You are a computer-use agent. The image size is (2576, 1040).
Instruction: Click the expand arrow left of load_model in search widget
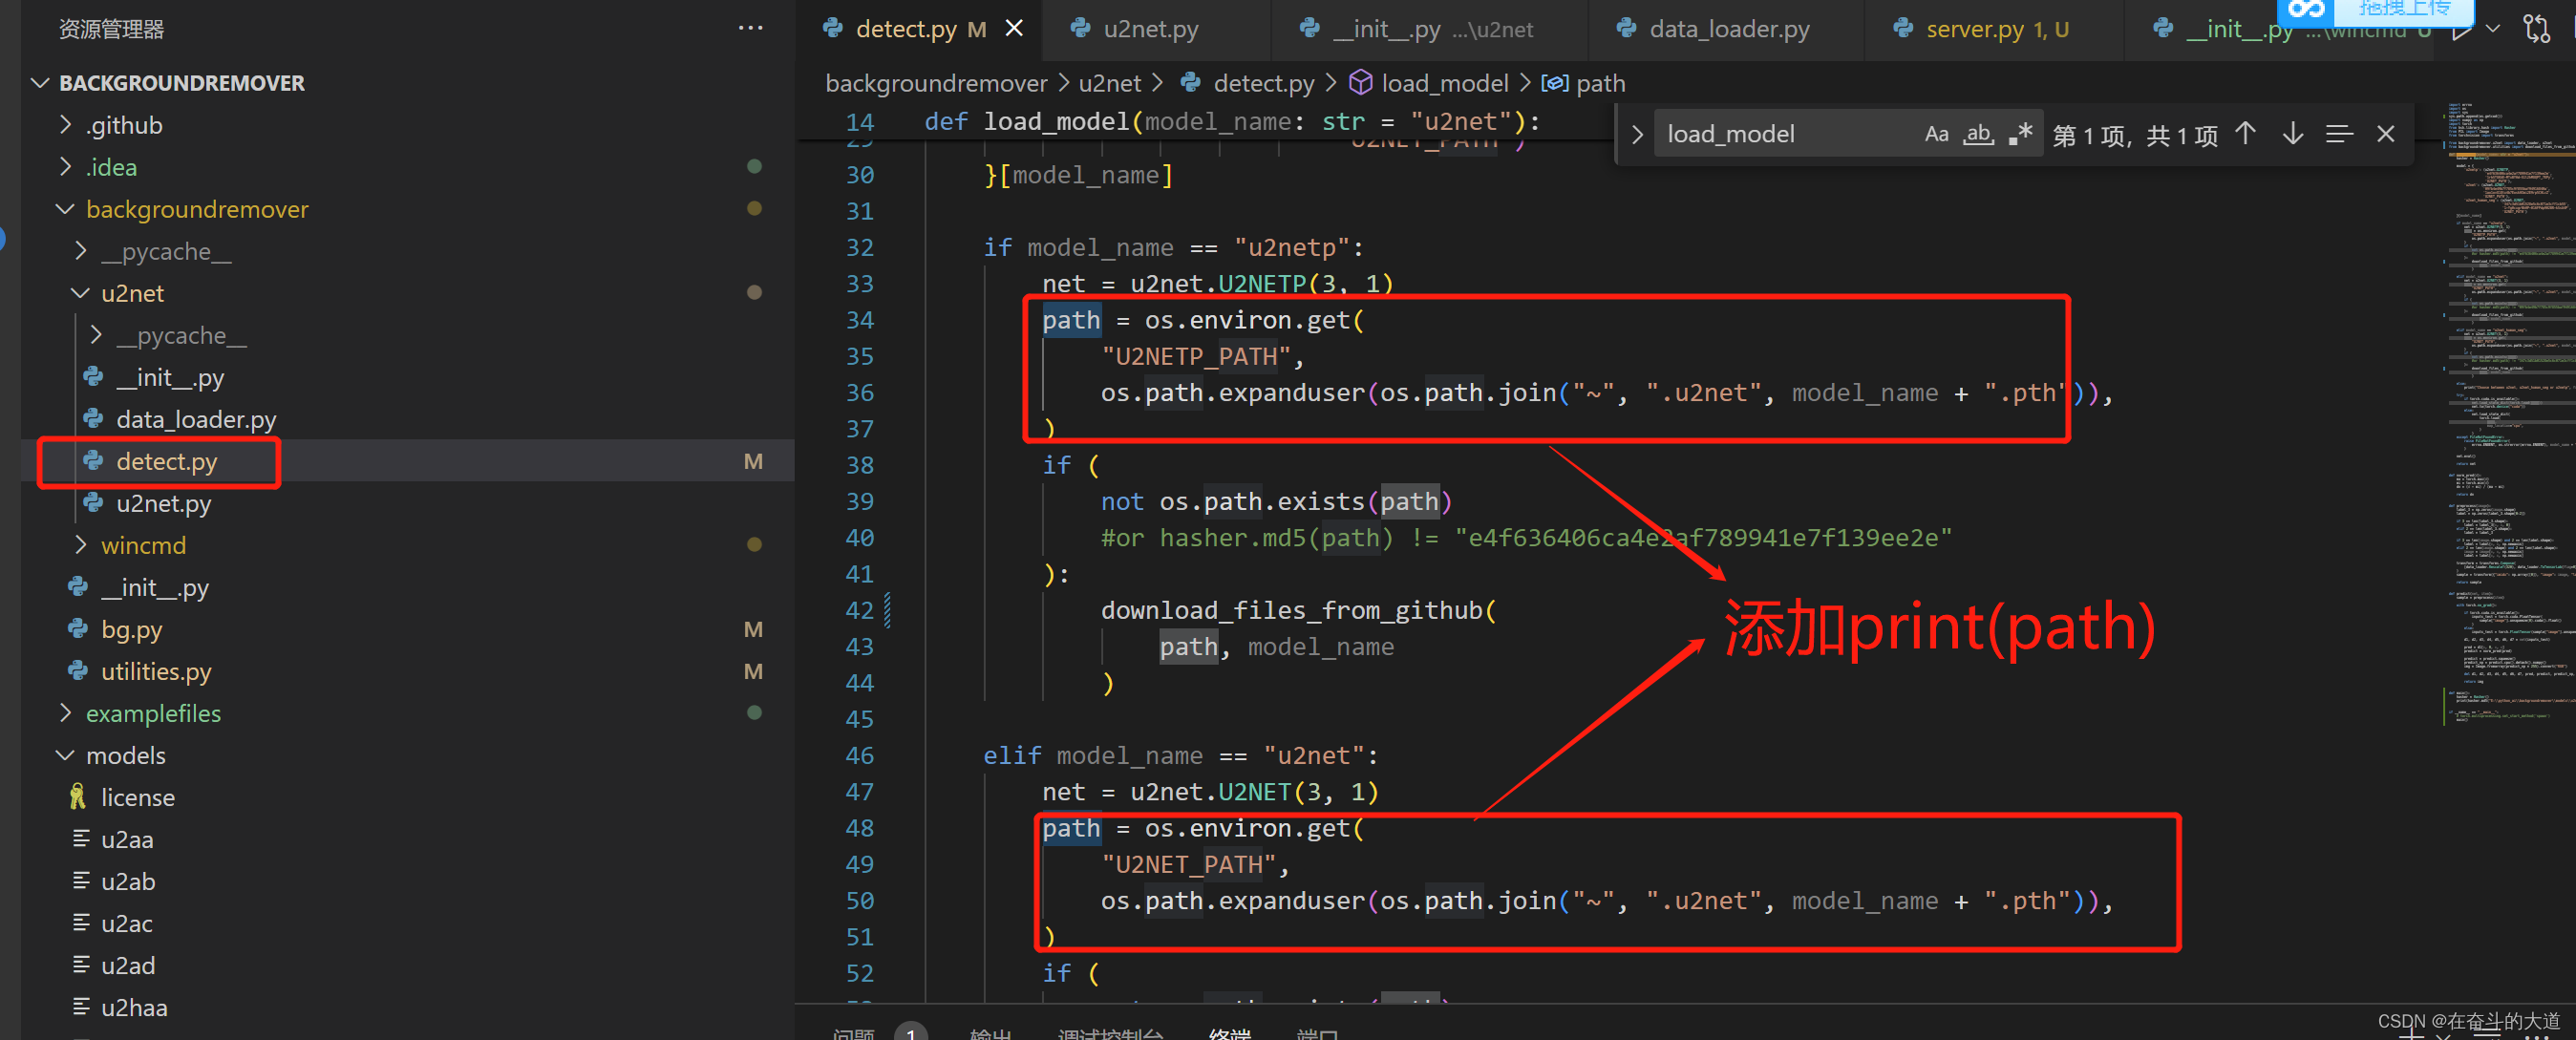1637,133
